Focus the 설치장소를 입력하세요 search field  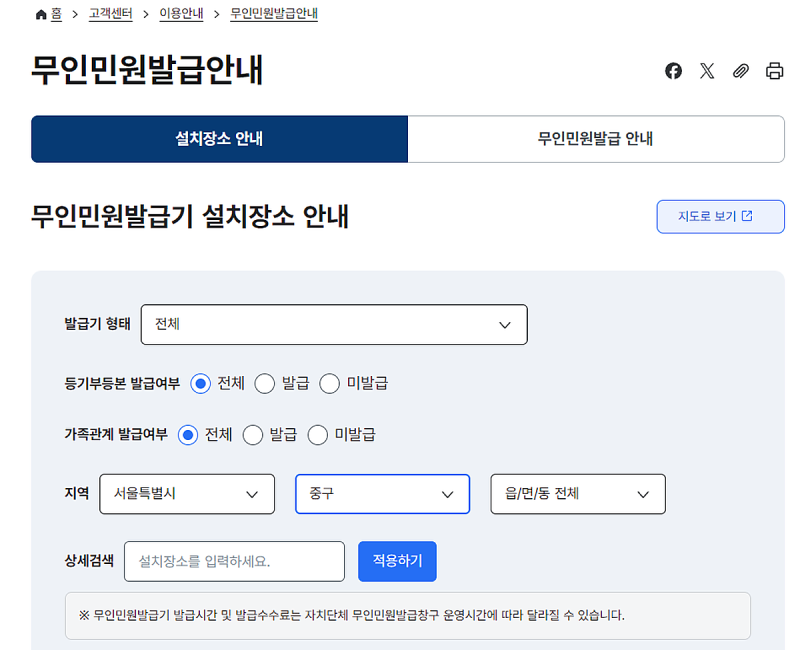tap(234, 561)
